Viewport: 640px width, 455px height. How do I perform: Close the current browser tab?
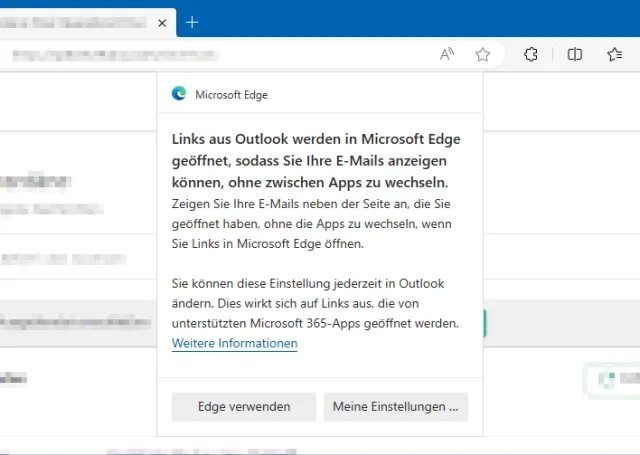[162, 22]
